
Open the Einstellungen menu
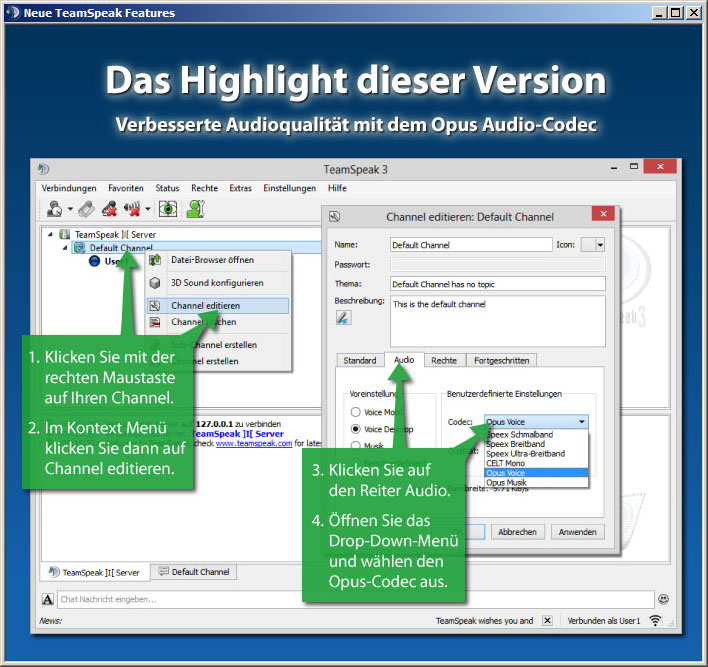click(x=289, y=188)
